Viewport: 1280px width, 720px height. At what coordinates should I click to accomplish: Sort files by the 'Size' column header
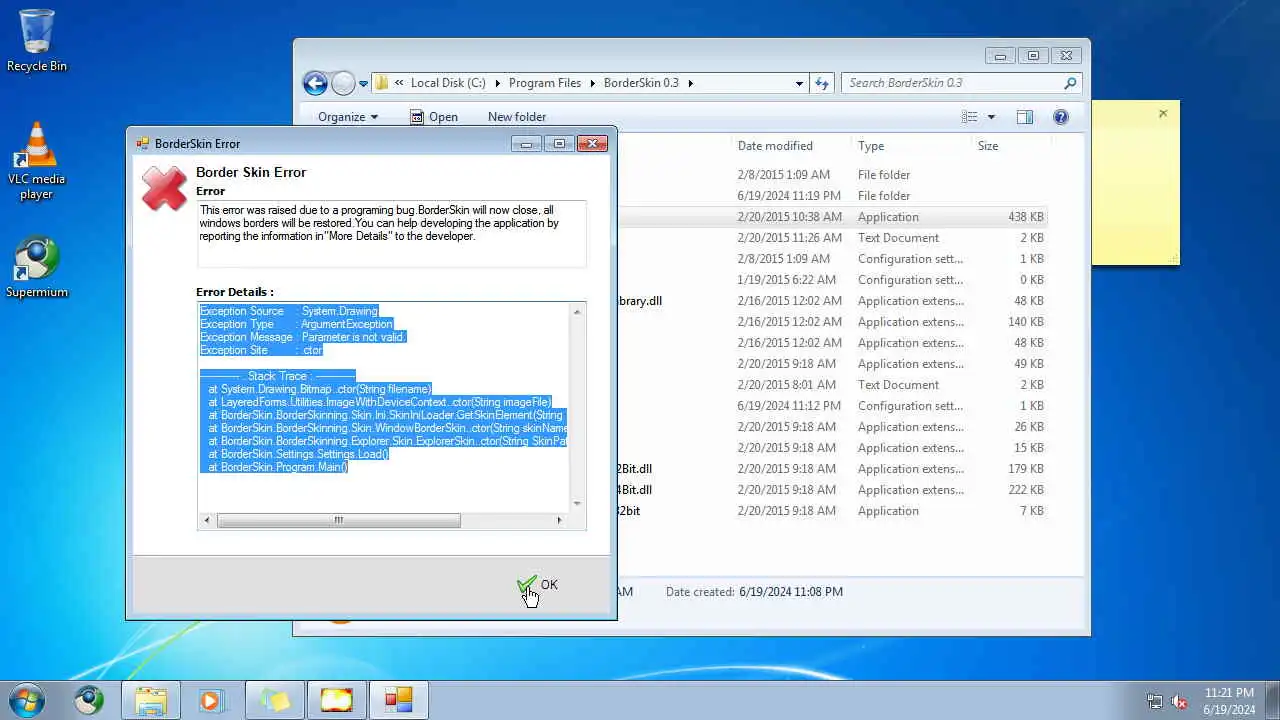[x=988, y=146]
